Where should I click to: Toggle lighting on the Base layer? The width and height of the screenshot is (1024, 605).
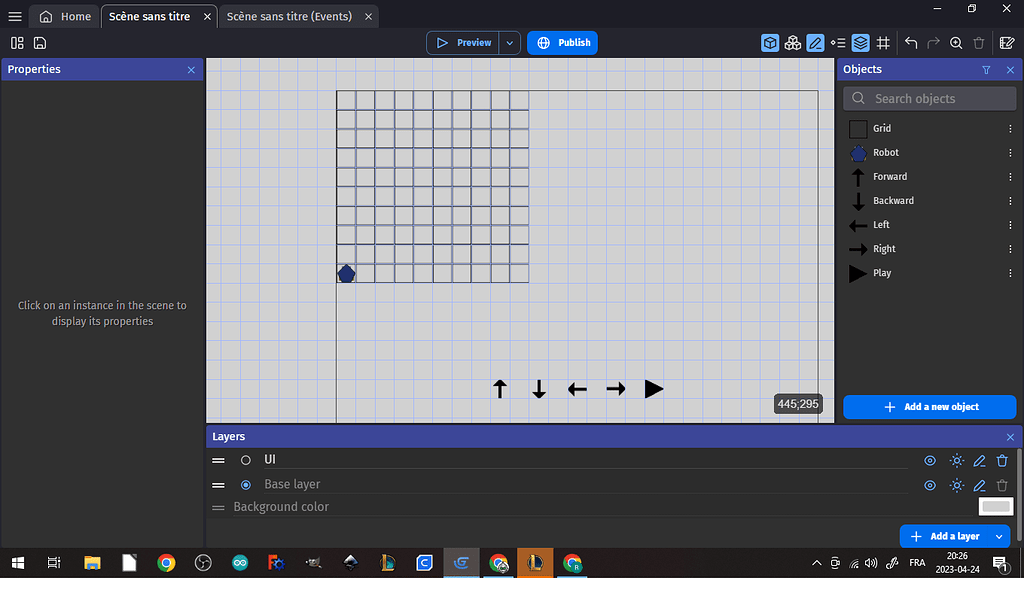[957, 485]
